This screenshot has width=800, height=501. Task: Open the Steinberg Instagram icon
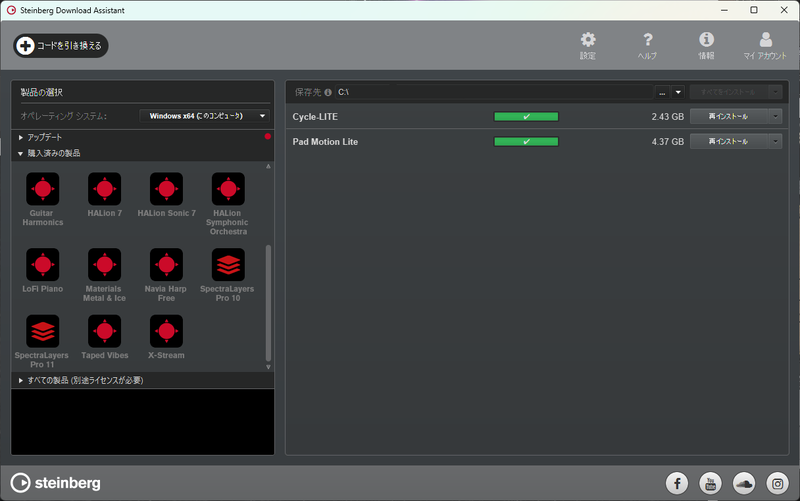[777, 483]
